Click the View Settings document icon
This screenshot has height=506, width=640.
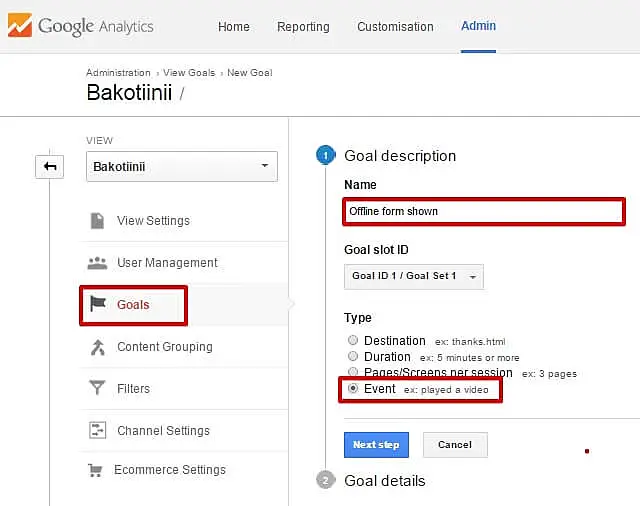click(97, 221)
